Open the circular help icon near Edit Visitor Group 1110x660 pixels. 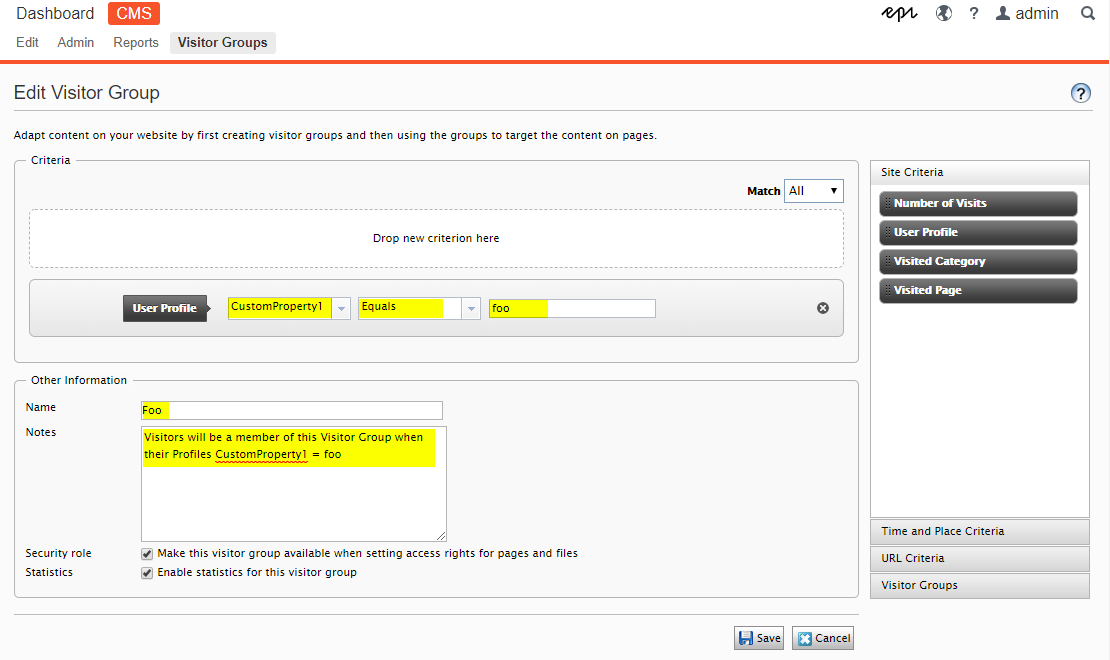(1080, 92)
